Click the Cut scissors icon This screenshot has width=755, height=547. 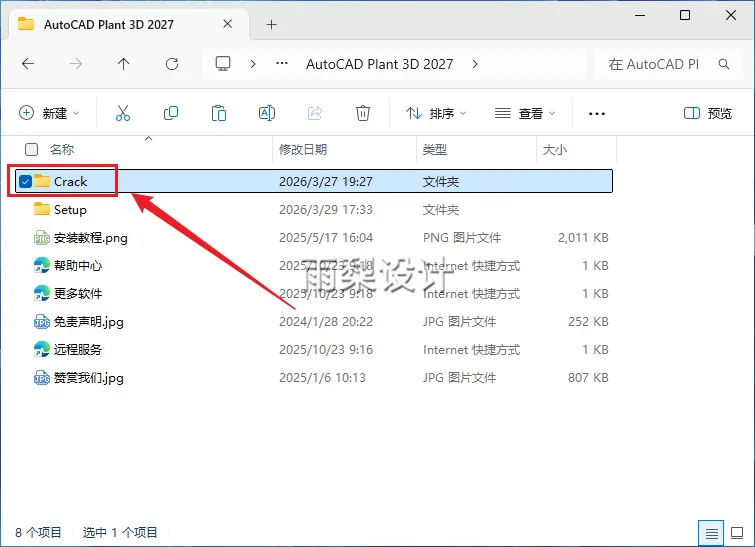[x=123, y=113]
